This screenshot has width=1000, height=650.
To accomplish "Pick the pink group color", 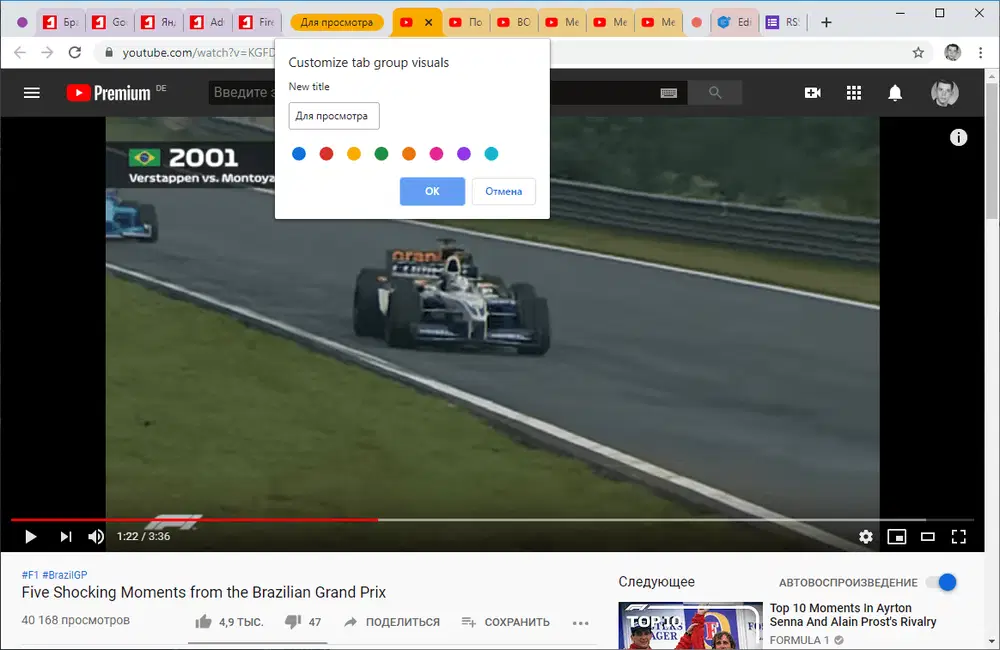I will [436, 154].
